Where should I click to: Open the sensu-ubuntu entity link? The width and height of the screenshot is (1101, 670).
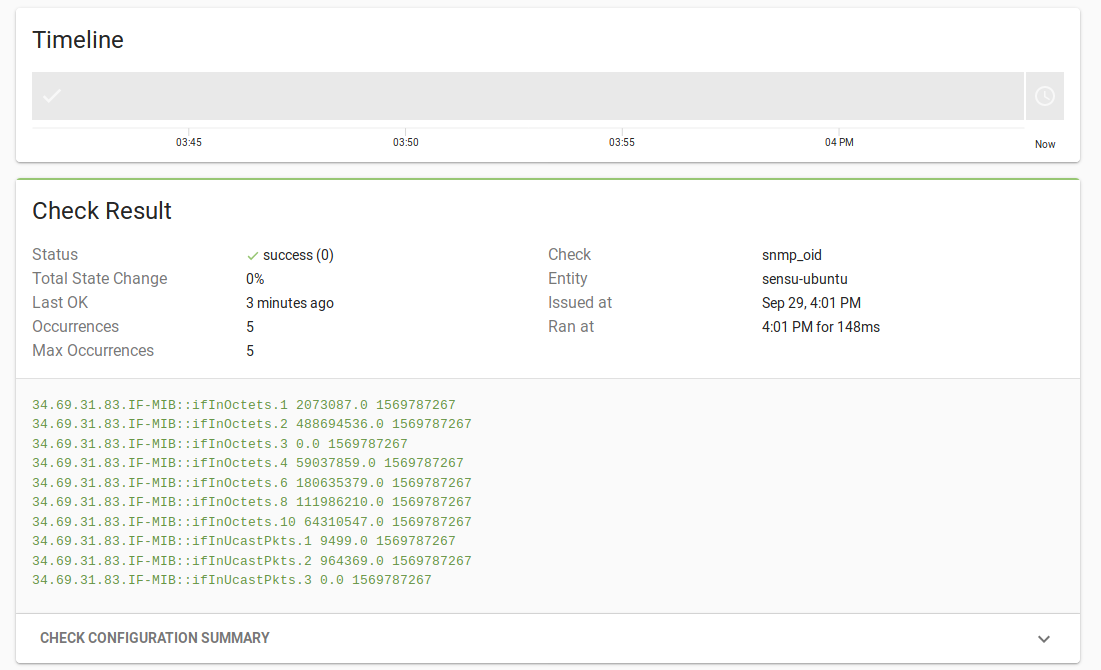coord(805,279)
